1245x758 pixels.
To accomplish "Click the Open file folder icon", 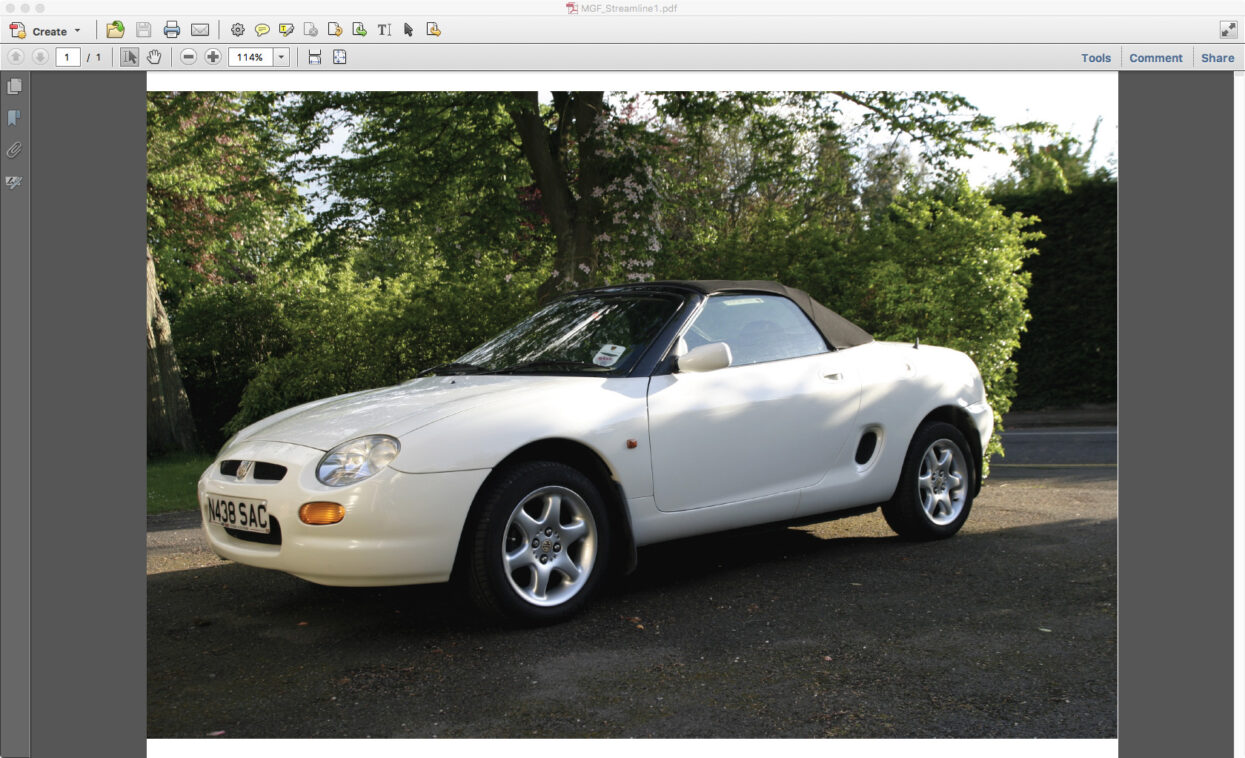I will click(116, 30).
